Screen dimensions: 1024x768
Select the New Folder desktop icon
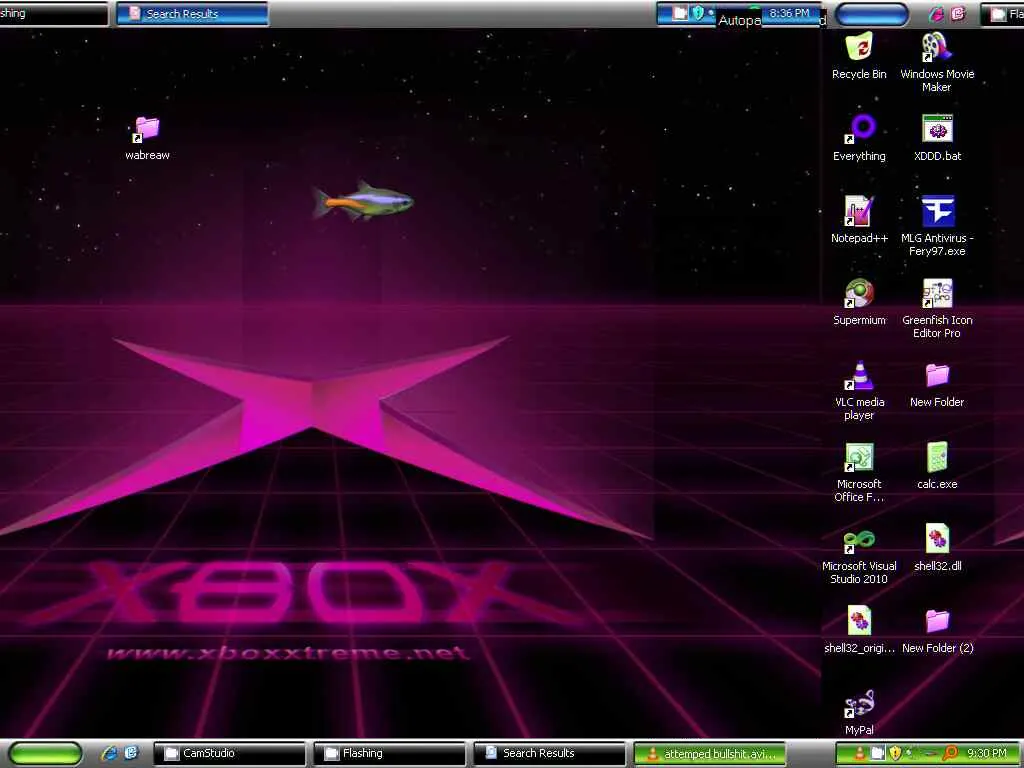click(x=936, y=385)
